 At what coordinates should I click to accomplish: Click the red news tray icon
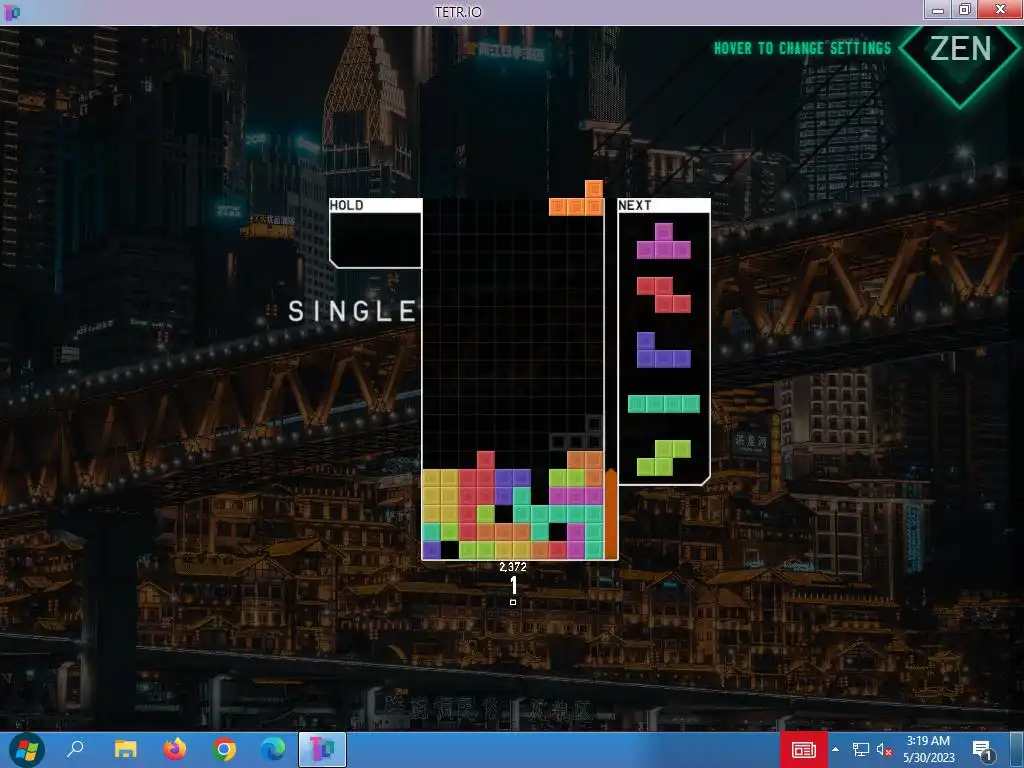(804, 750)
